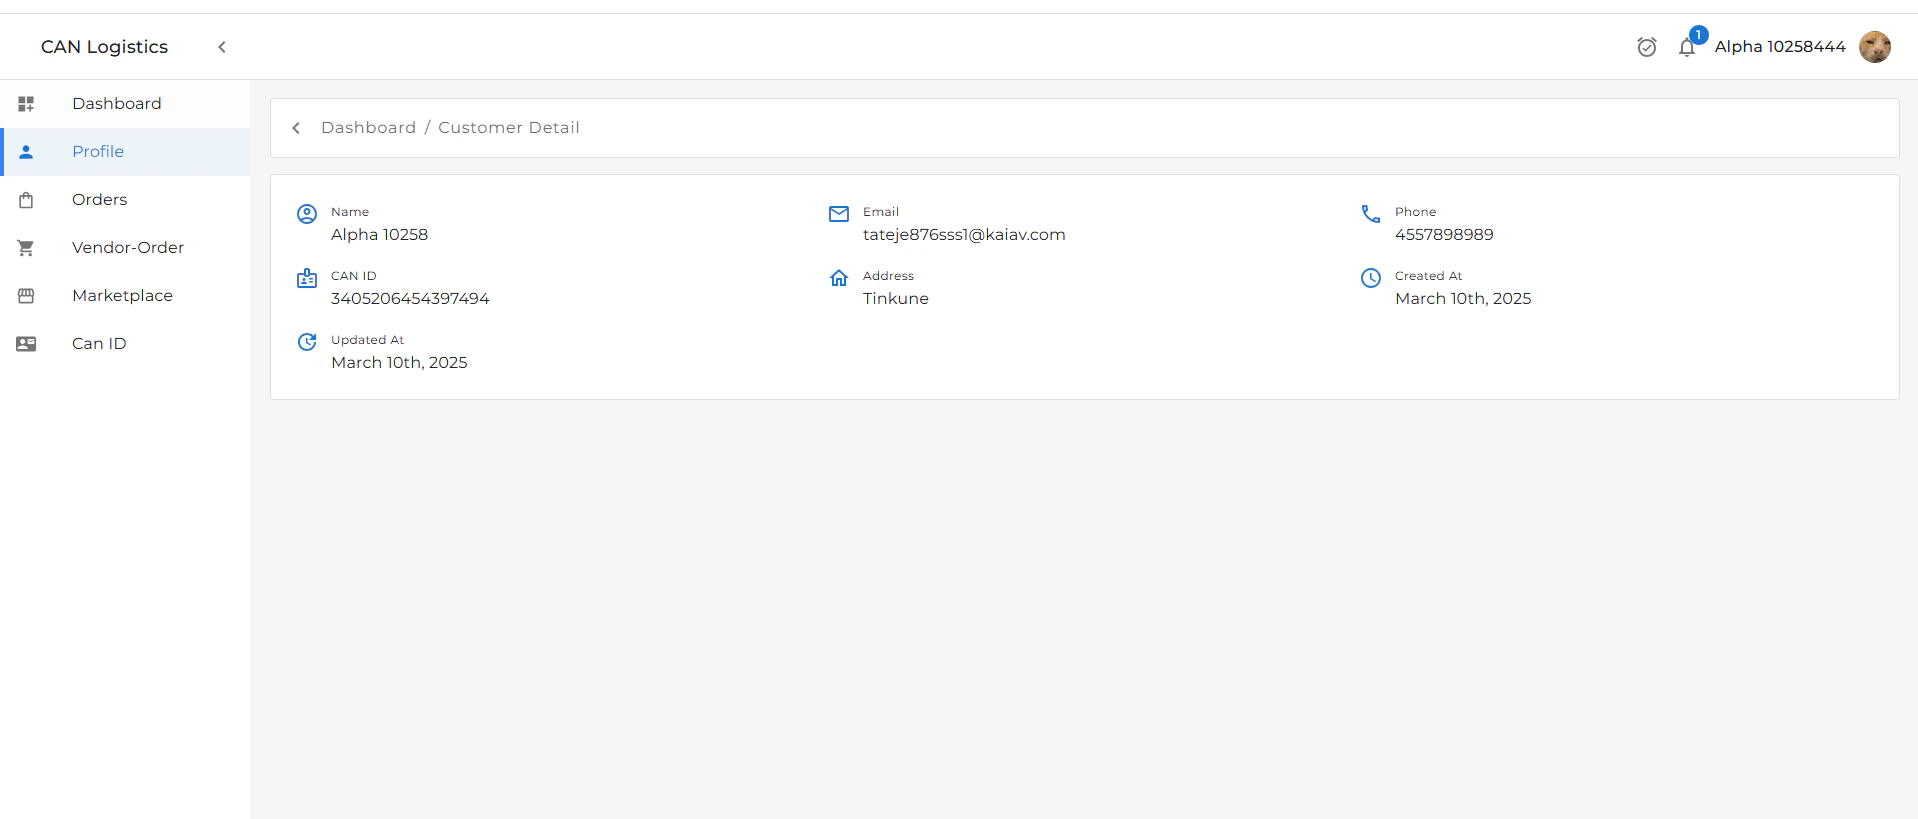The image size is (1918, 819).
Task: Select the Can ID card icon
Action: tap(26, 344)
